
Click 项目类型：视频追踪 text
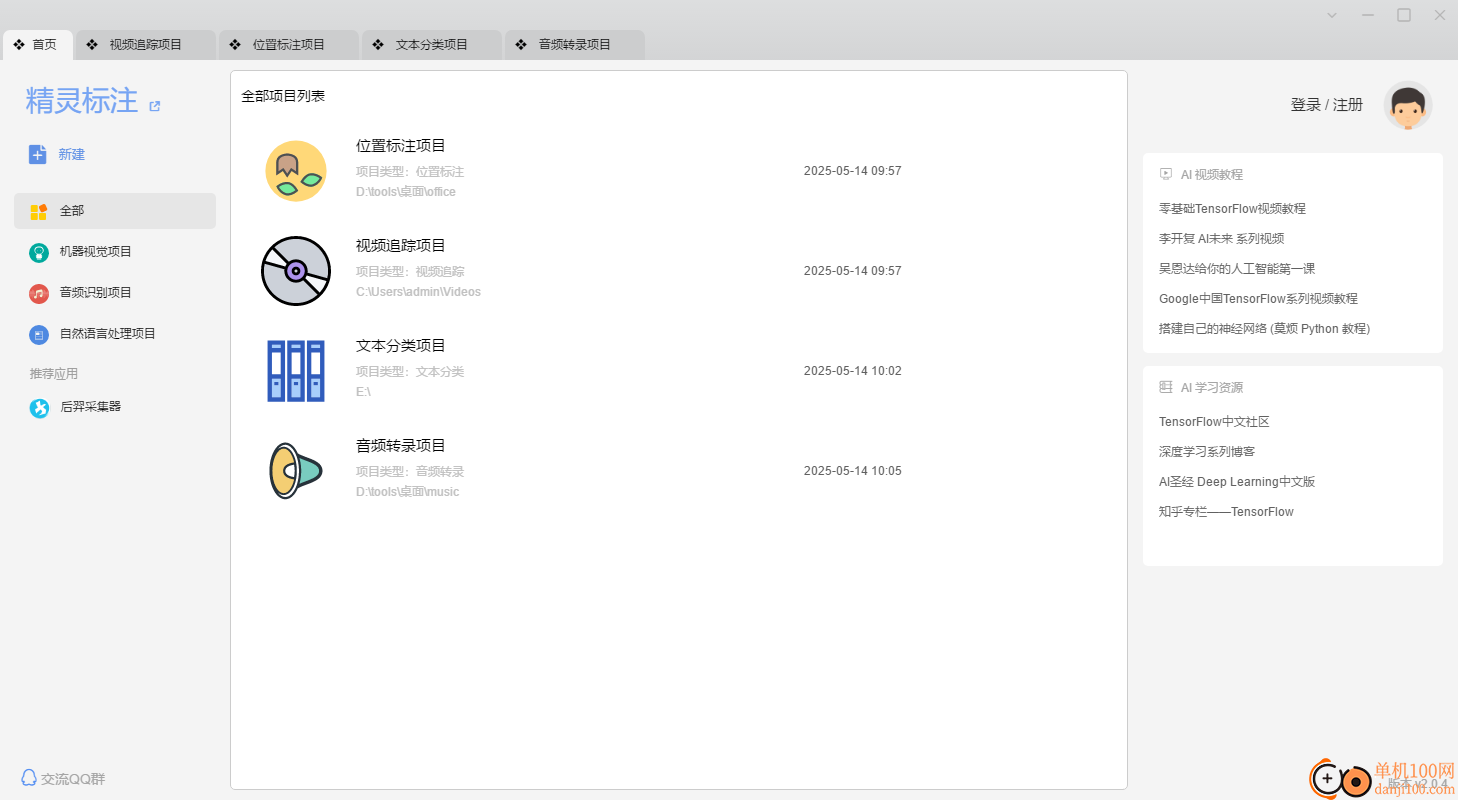coord(410,272)
